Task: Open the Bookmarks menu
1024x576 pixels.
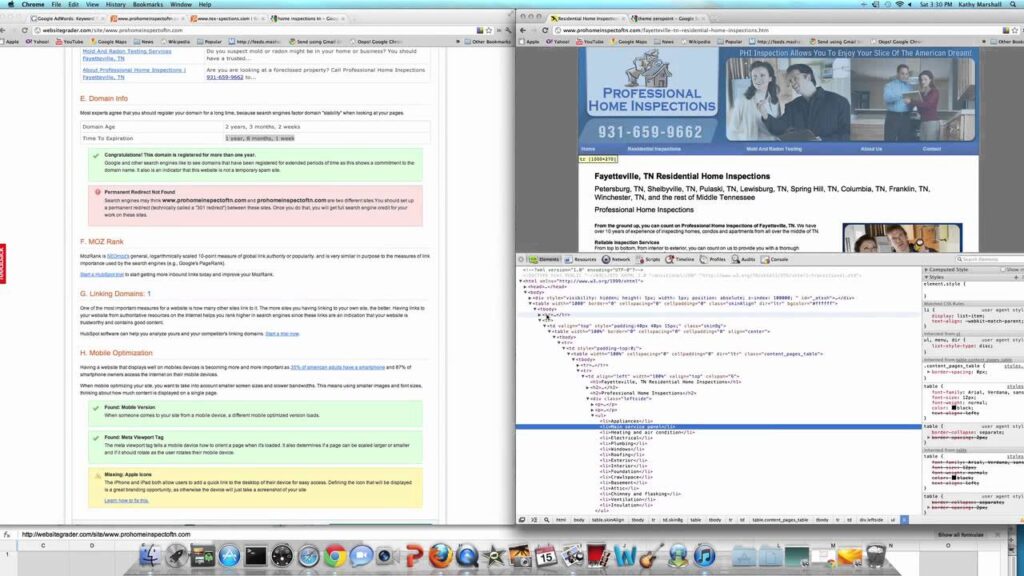Action: point(148,5)
